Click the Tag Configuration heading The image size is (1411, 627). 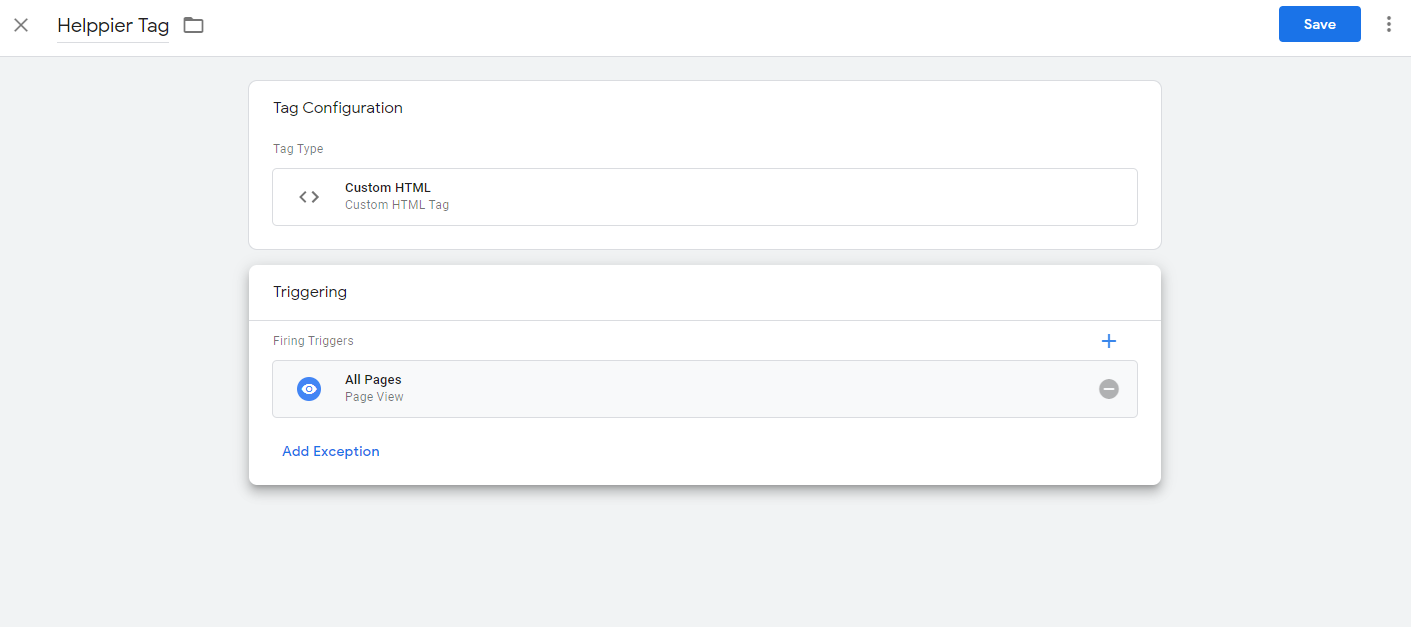338,108
